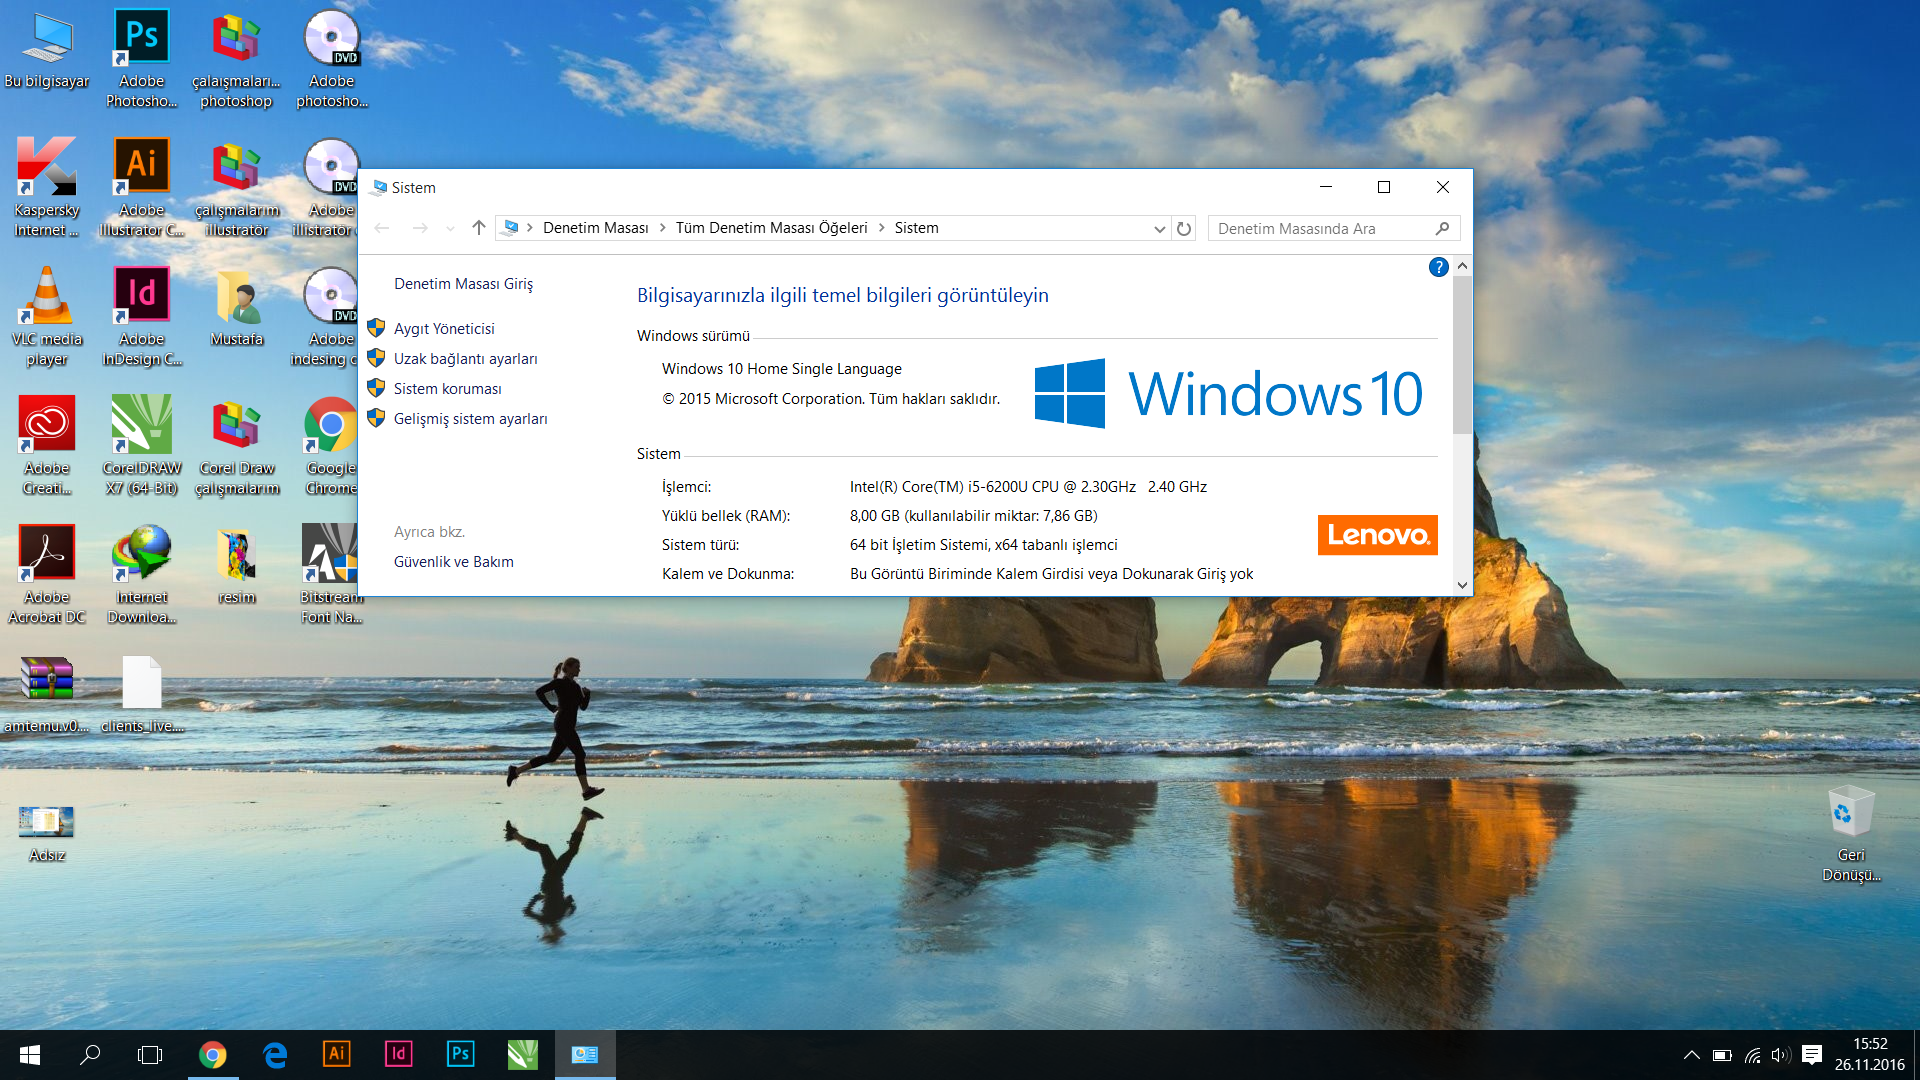Open Kaspersky Internet Security icon
Image resolution: width=1920 pixels, height=1080 pixels.
coord(47,187)
